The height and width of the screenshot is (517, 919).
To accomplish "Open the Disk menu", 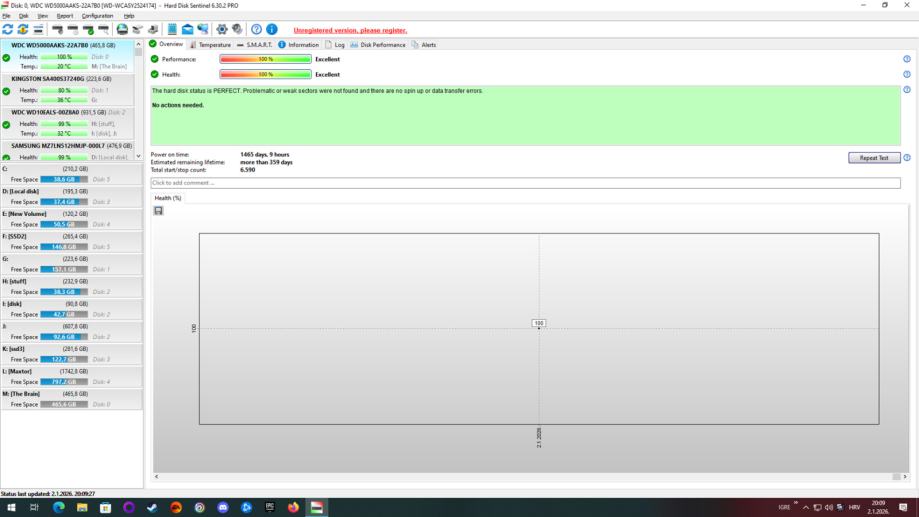I will [x=23, y=16].
